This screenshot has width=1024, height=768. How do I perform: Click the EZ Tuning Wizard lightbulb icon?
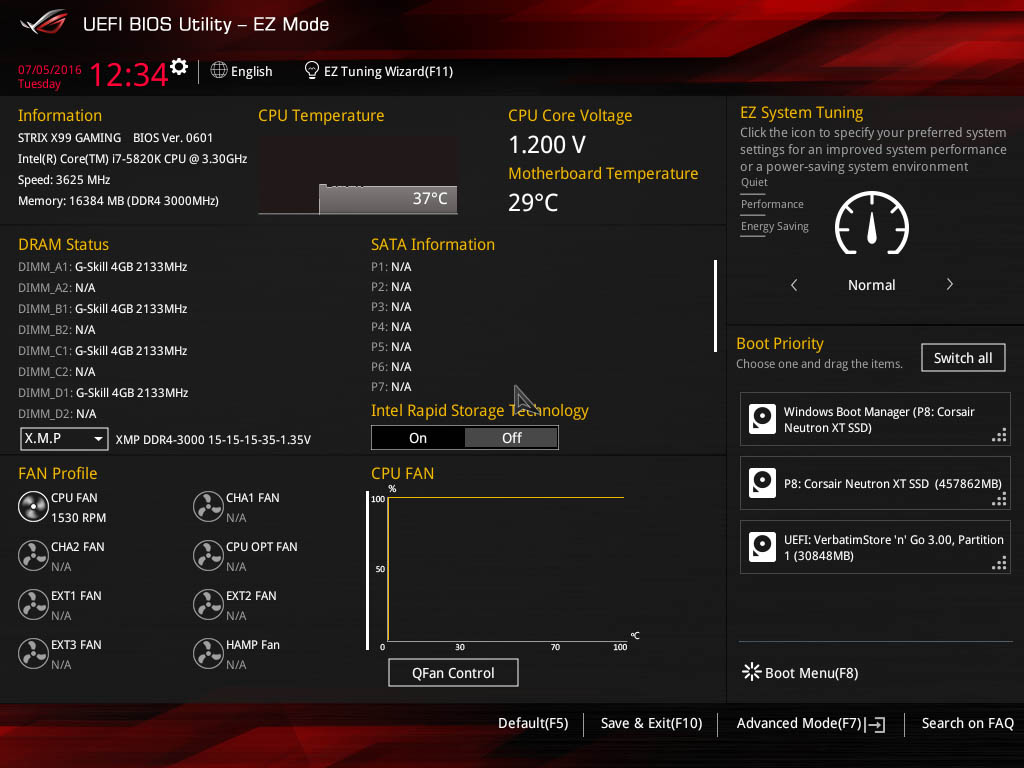pyautogui.click(x=312, y=70)
